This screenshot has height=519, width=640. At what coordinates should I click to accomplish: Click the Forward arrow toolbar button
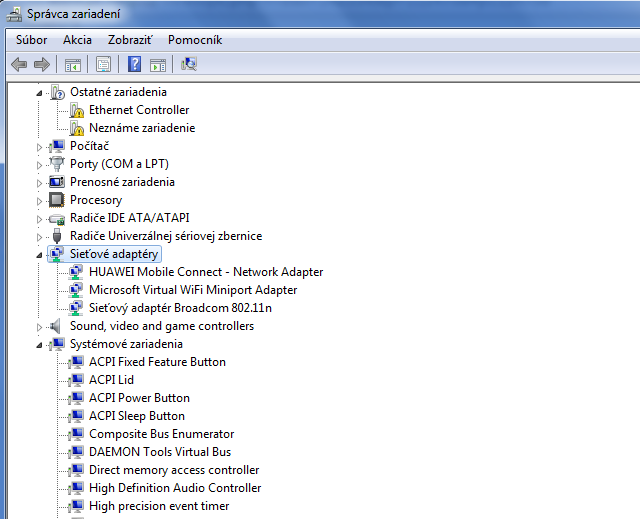pos(42,65)
